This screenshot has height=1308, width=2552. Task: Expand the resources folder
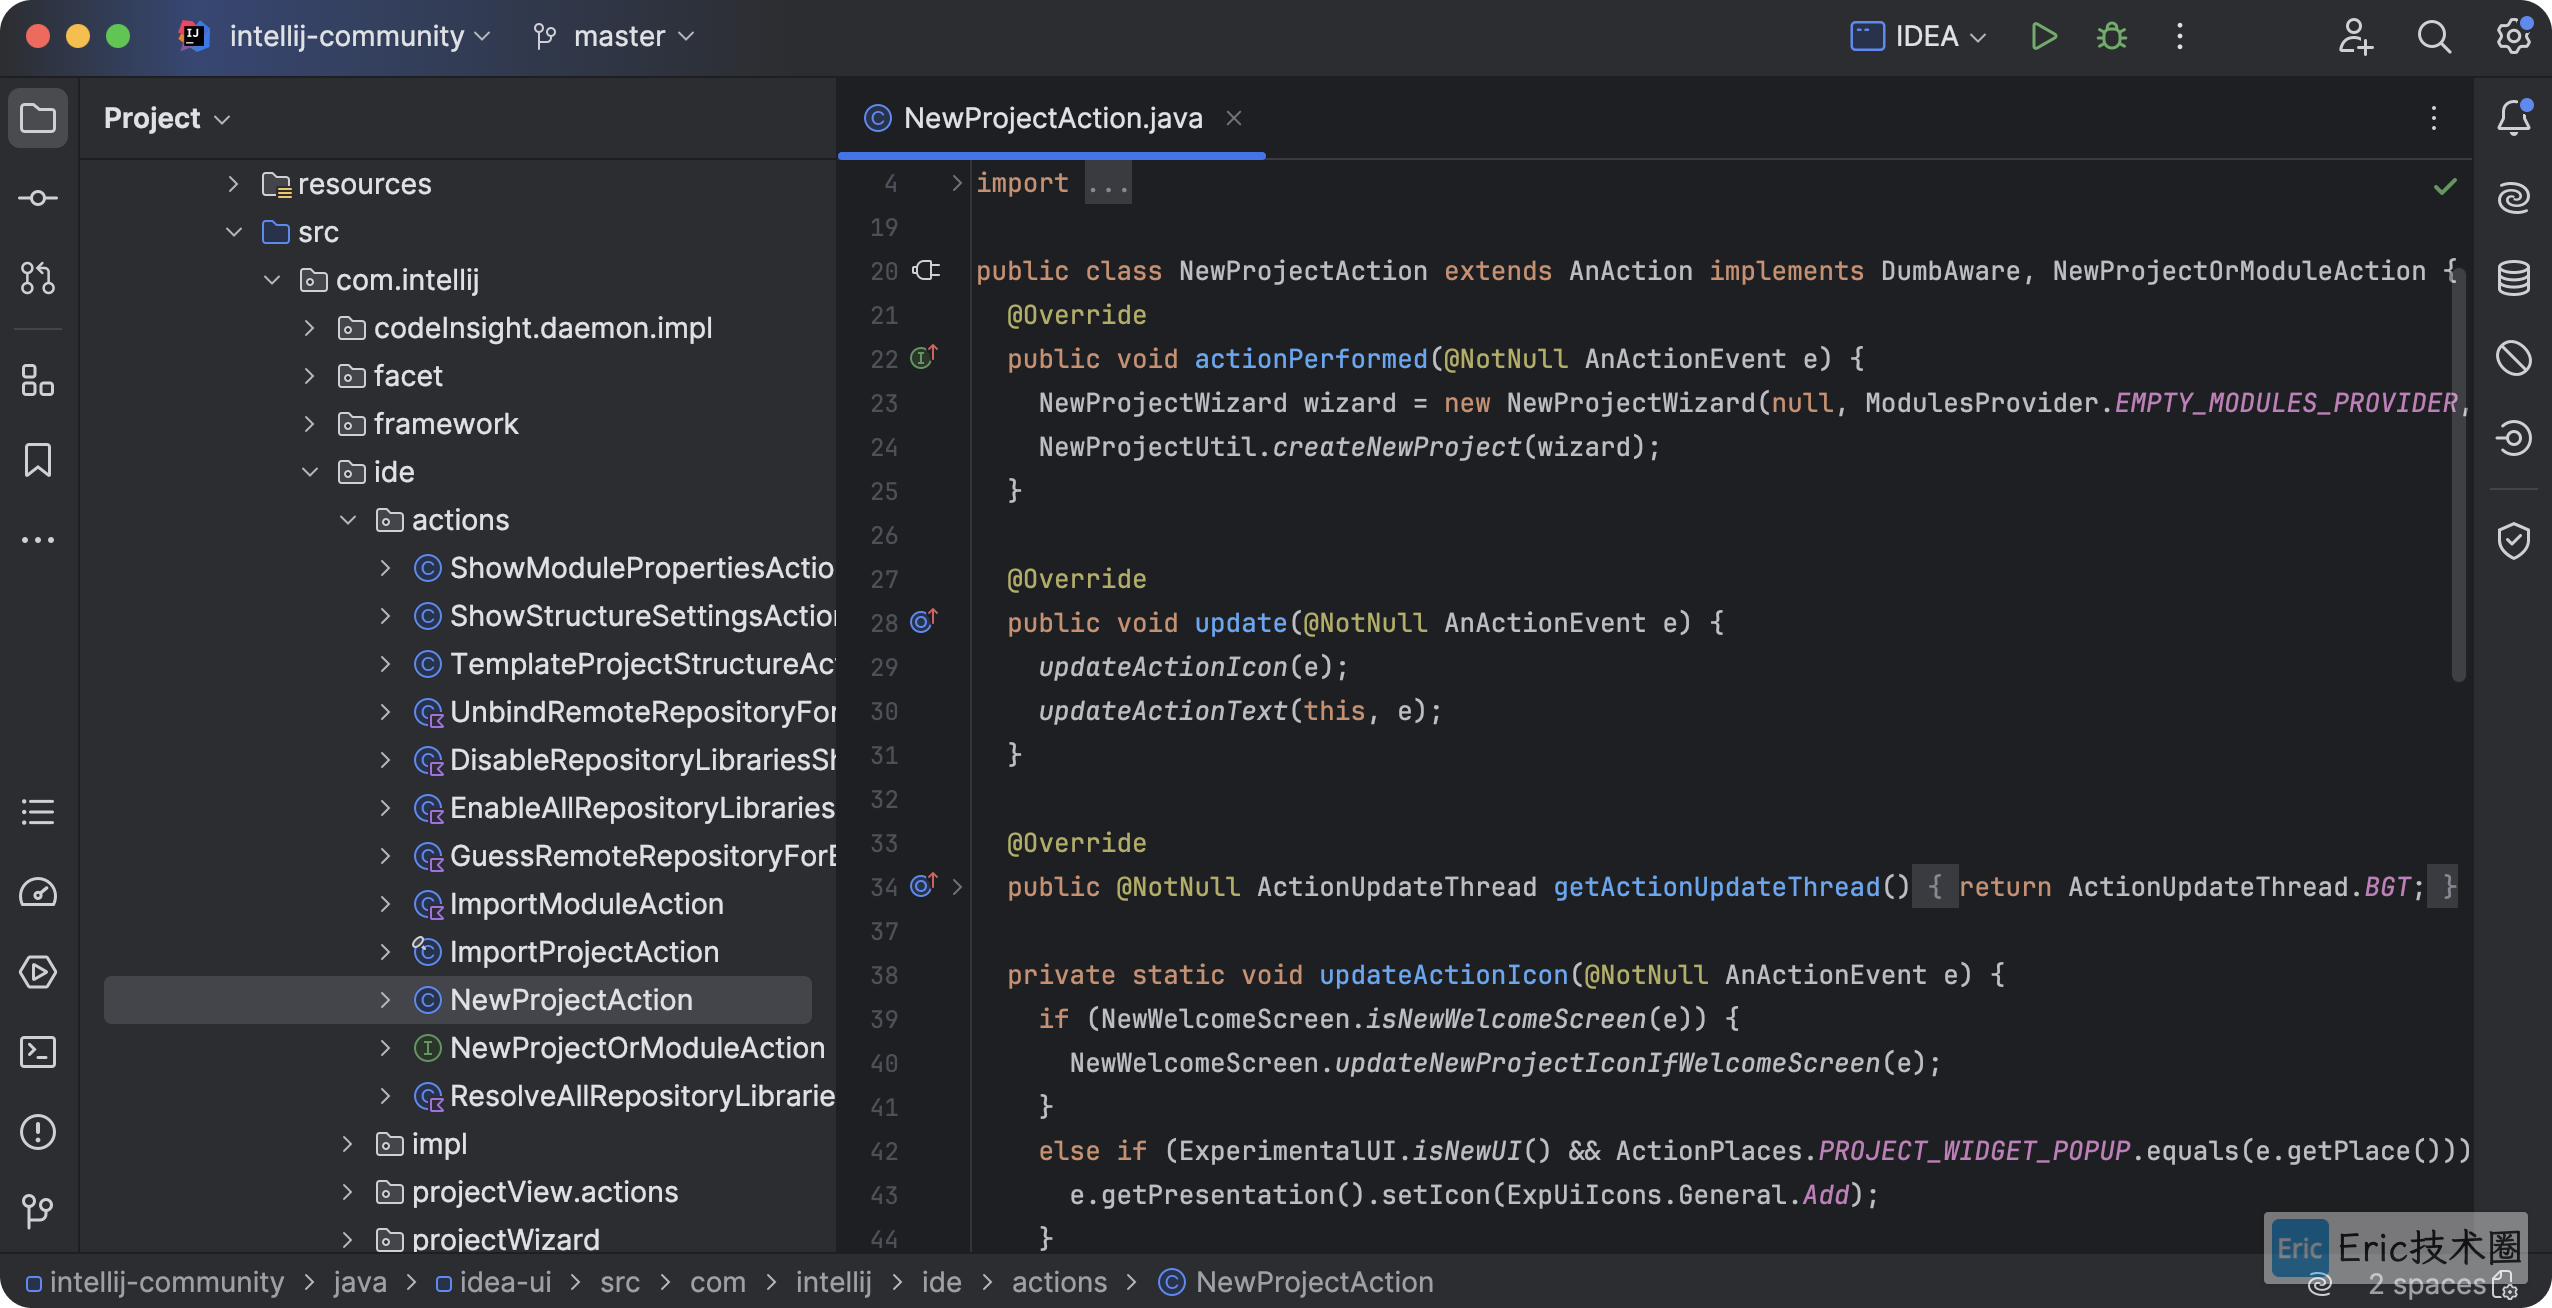(233, 184)
